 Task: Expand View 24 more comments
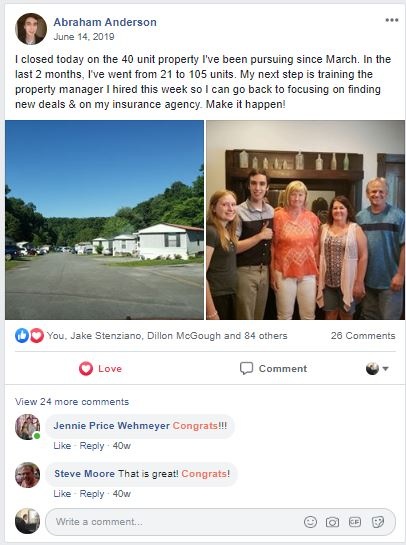(72, 401)
